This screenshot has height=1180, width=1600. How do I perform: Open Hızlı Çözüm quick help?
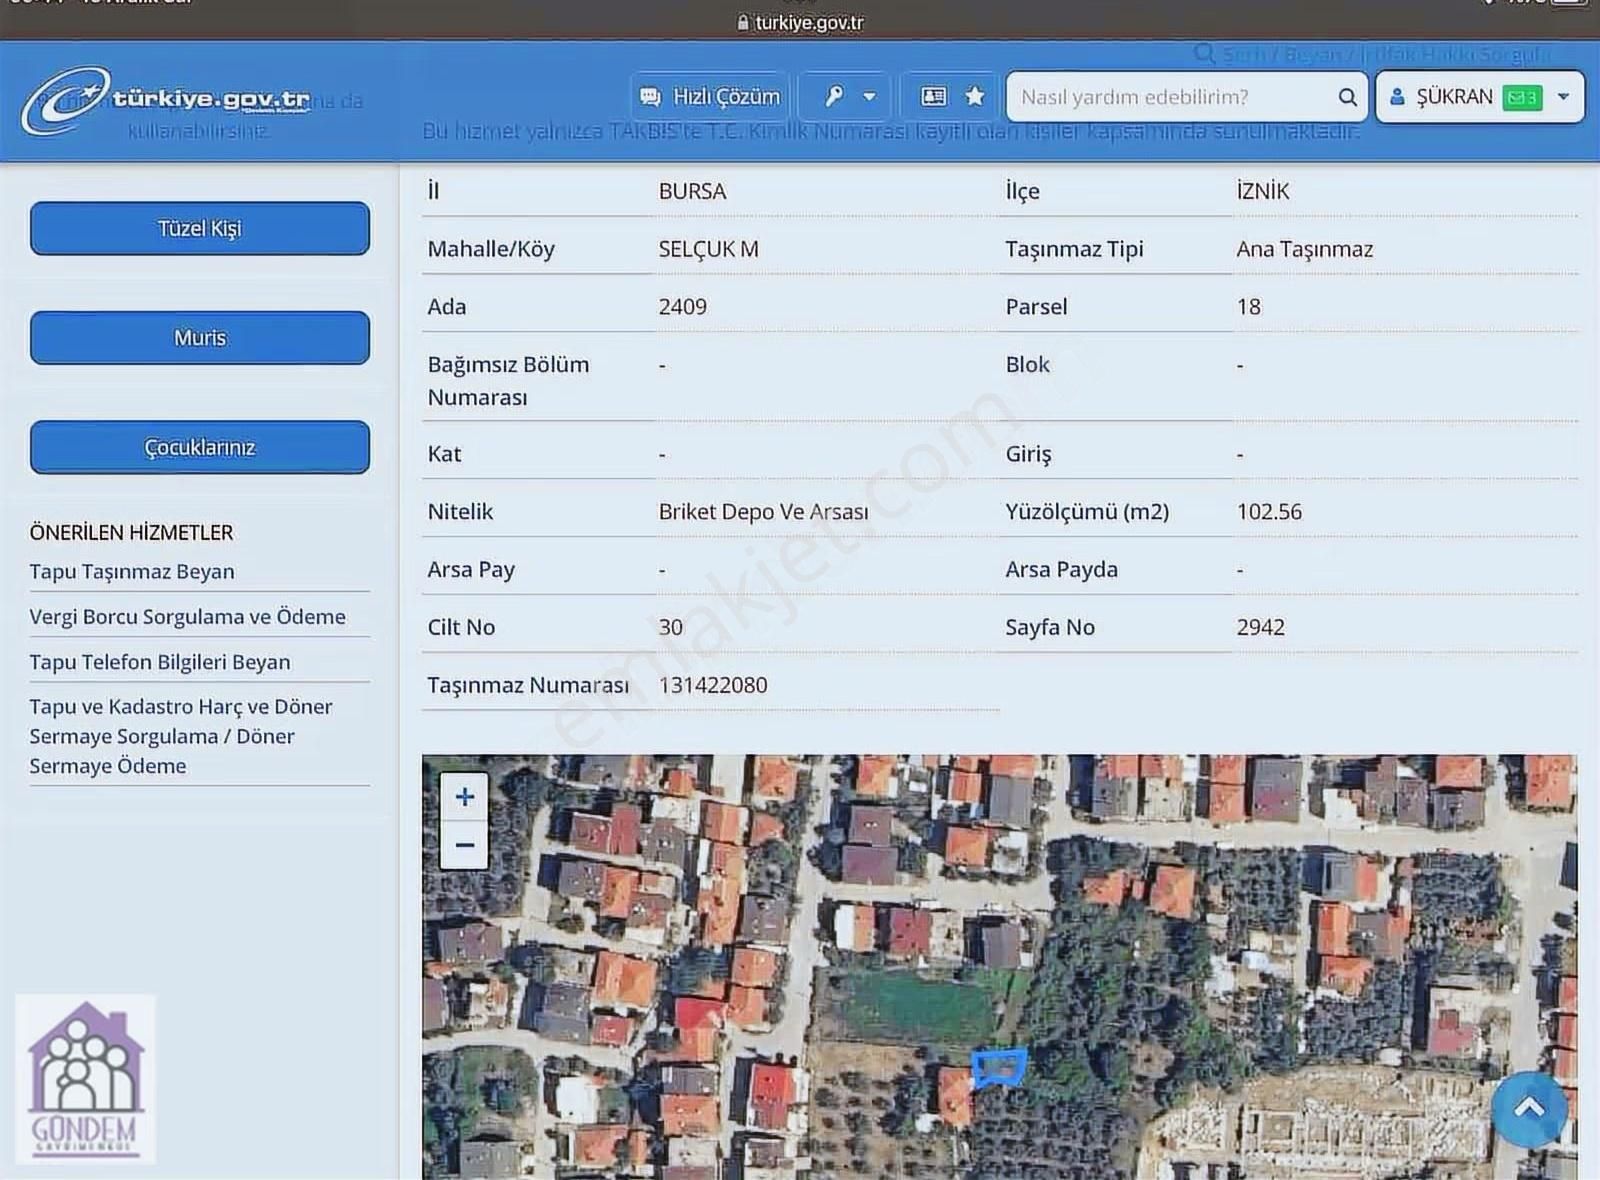click(x=711, y=97)
